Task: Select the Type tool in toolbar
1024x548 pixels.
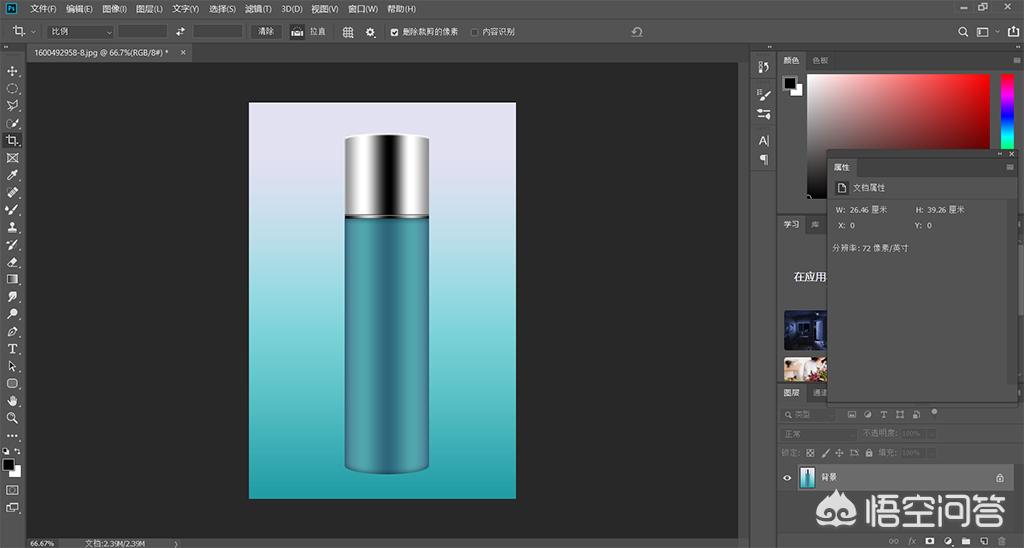Action: [13, 349]
